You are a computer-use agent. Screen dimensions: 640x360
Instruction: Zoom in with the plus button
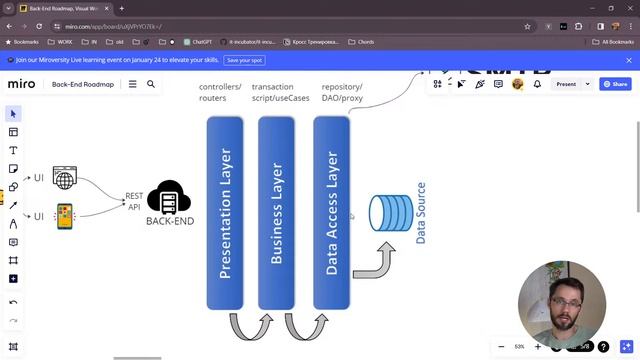click(538, 347)
